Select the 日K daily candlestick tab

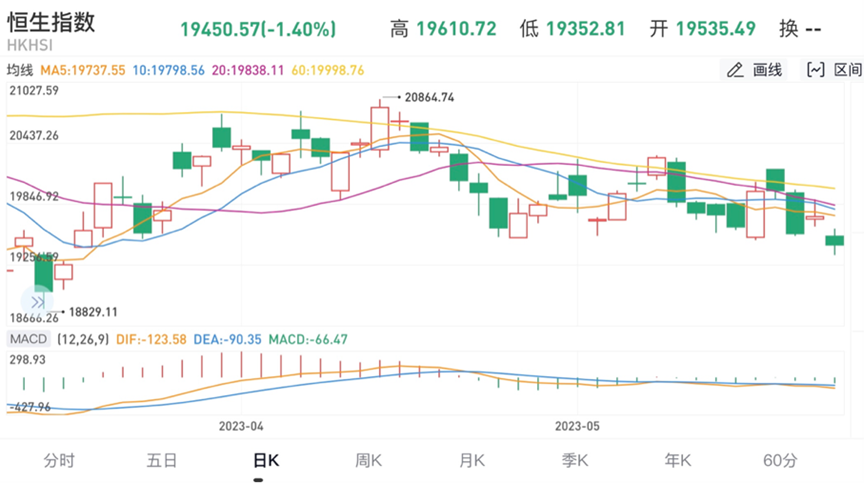[x=266, y=460]
